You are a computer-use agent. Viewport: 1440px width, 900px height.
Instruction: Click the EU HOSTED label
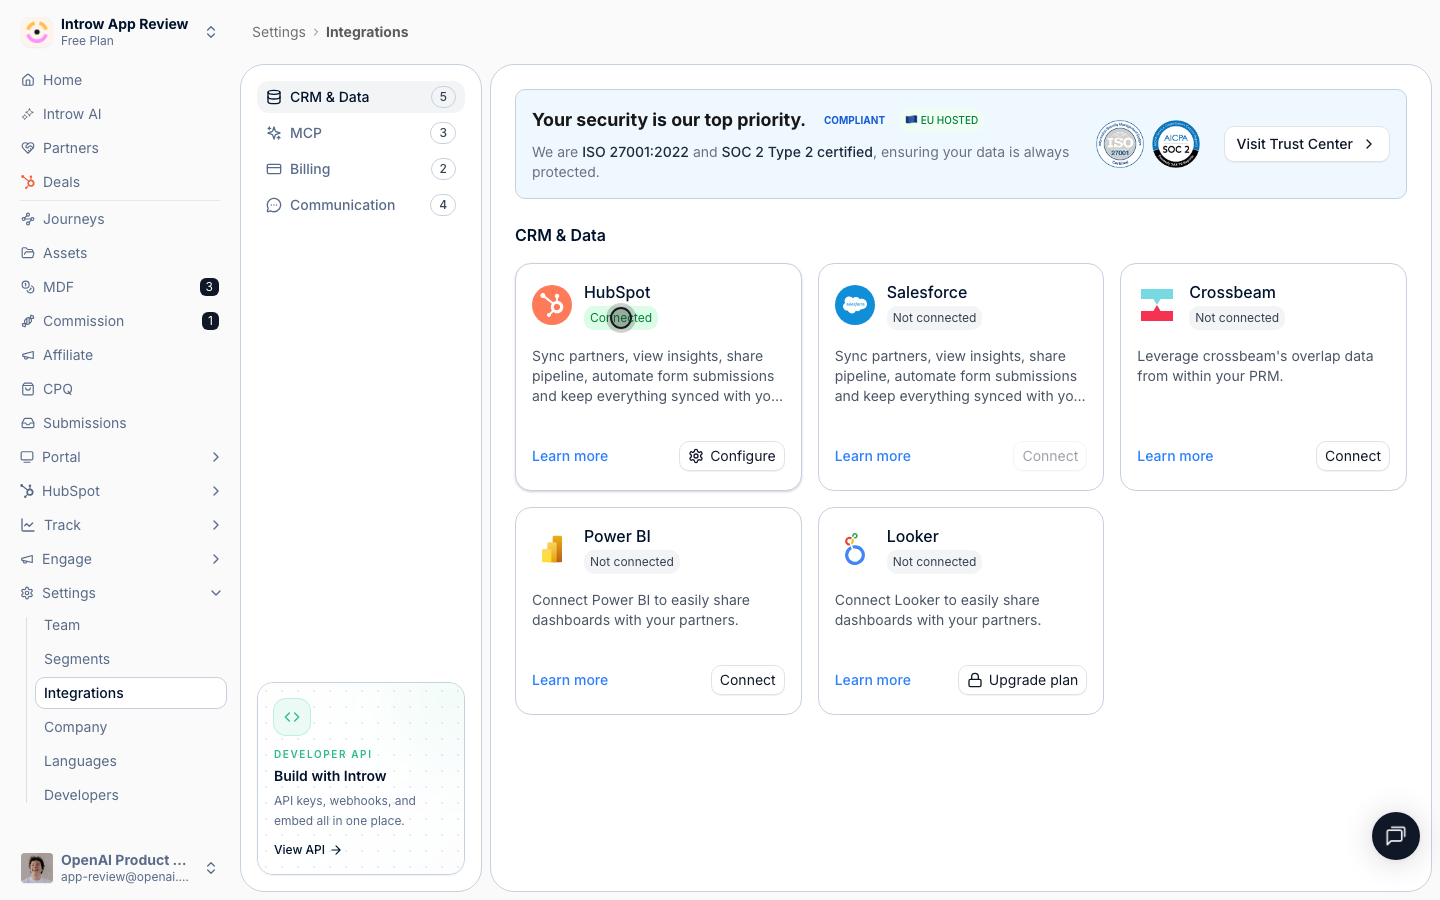pos(942,120)
